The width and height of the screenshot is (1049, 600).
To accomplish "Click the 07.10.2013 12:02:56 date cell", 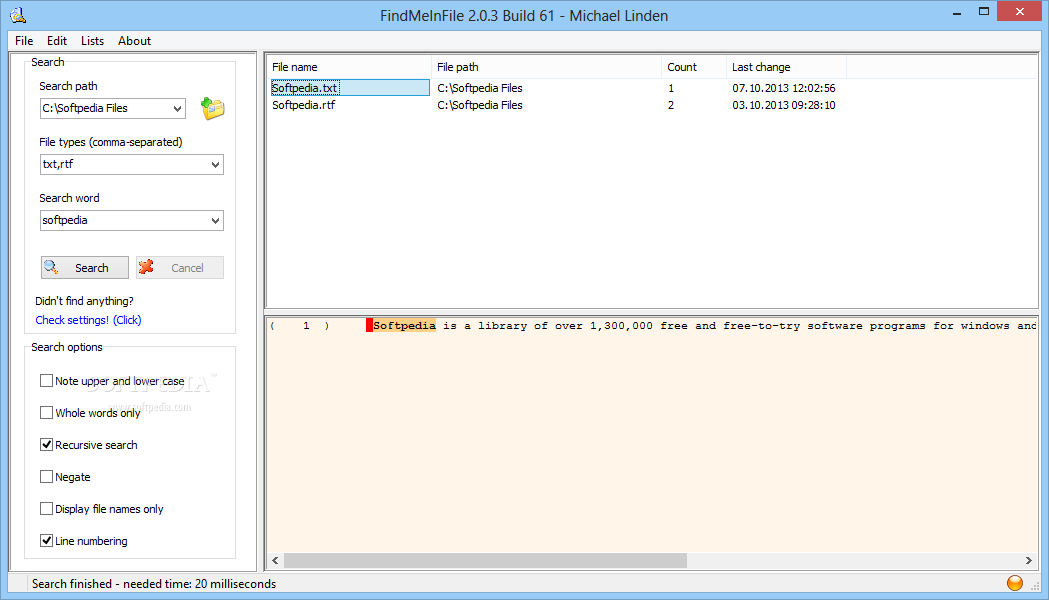I will 783,88.
